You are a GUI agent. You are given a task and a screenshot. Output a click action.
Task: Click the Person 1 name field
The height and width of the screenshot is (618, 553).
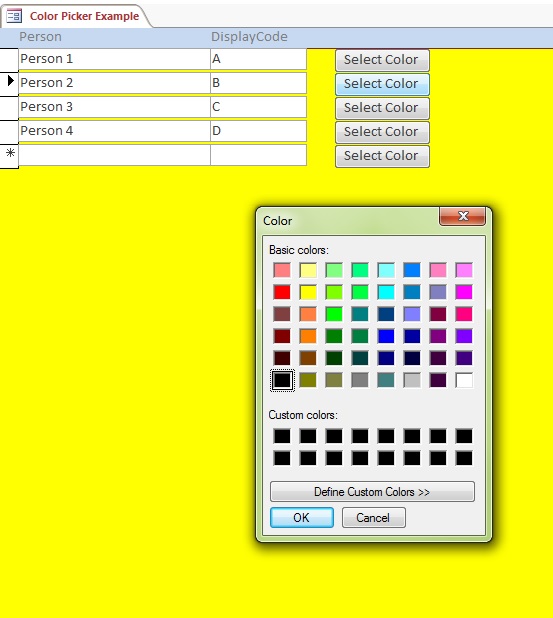(114, 59)
